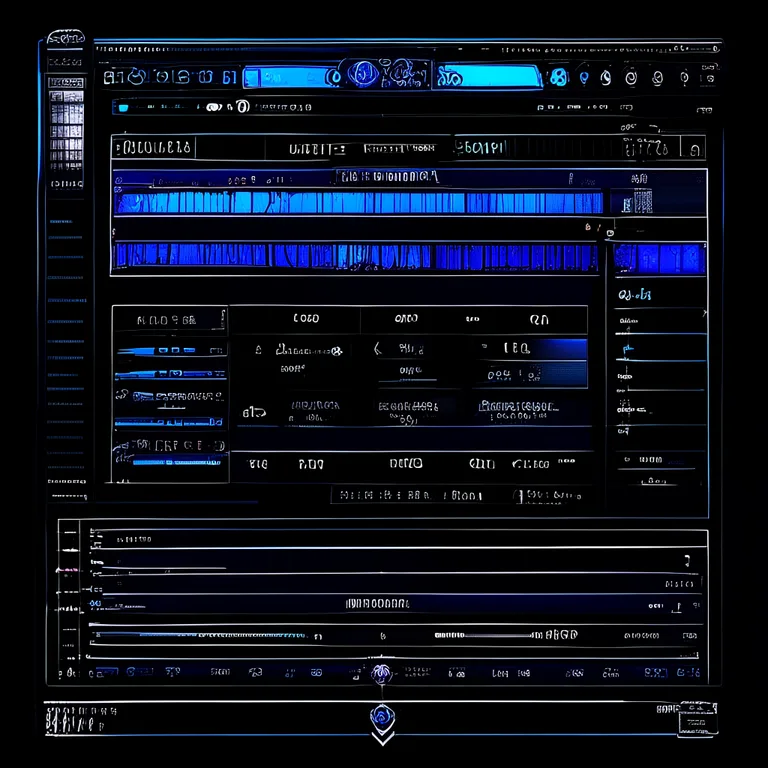Click the small boxed button at bottom-right corner

(x=697, y=723)
